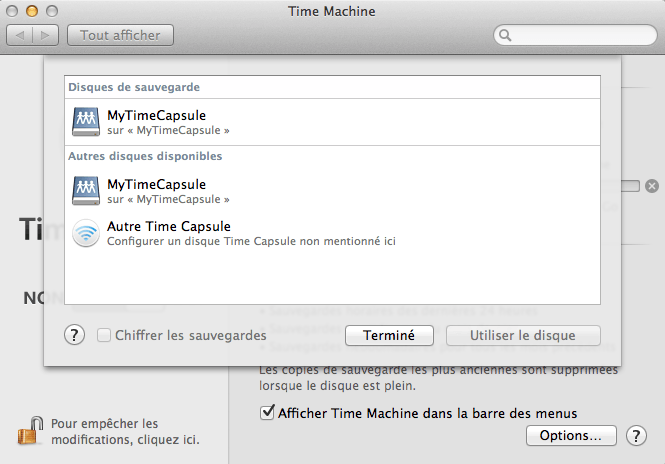The height and width of the screenshot is (464, 665).
Task: Click the 'Autres disques disponibles' section header
Action: (145, 156)
